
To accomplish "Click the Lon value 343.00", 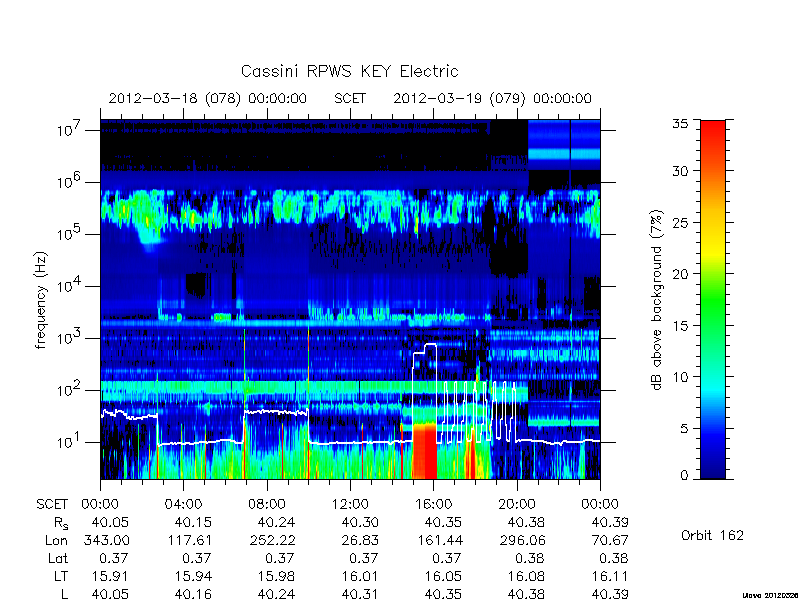I will (x=107, y=540).
